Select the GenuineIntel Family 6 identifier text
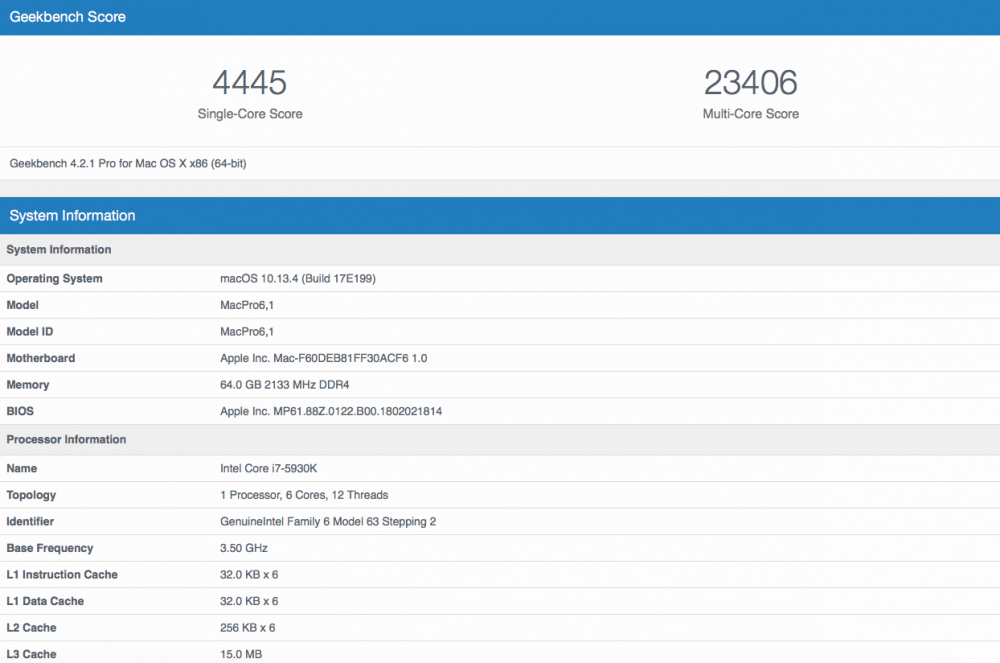 coord(328,521)
